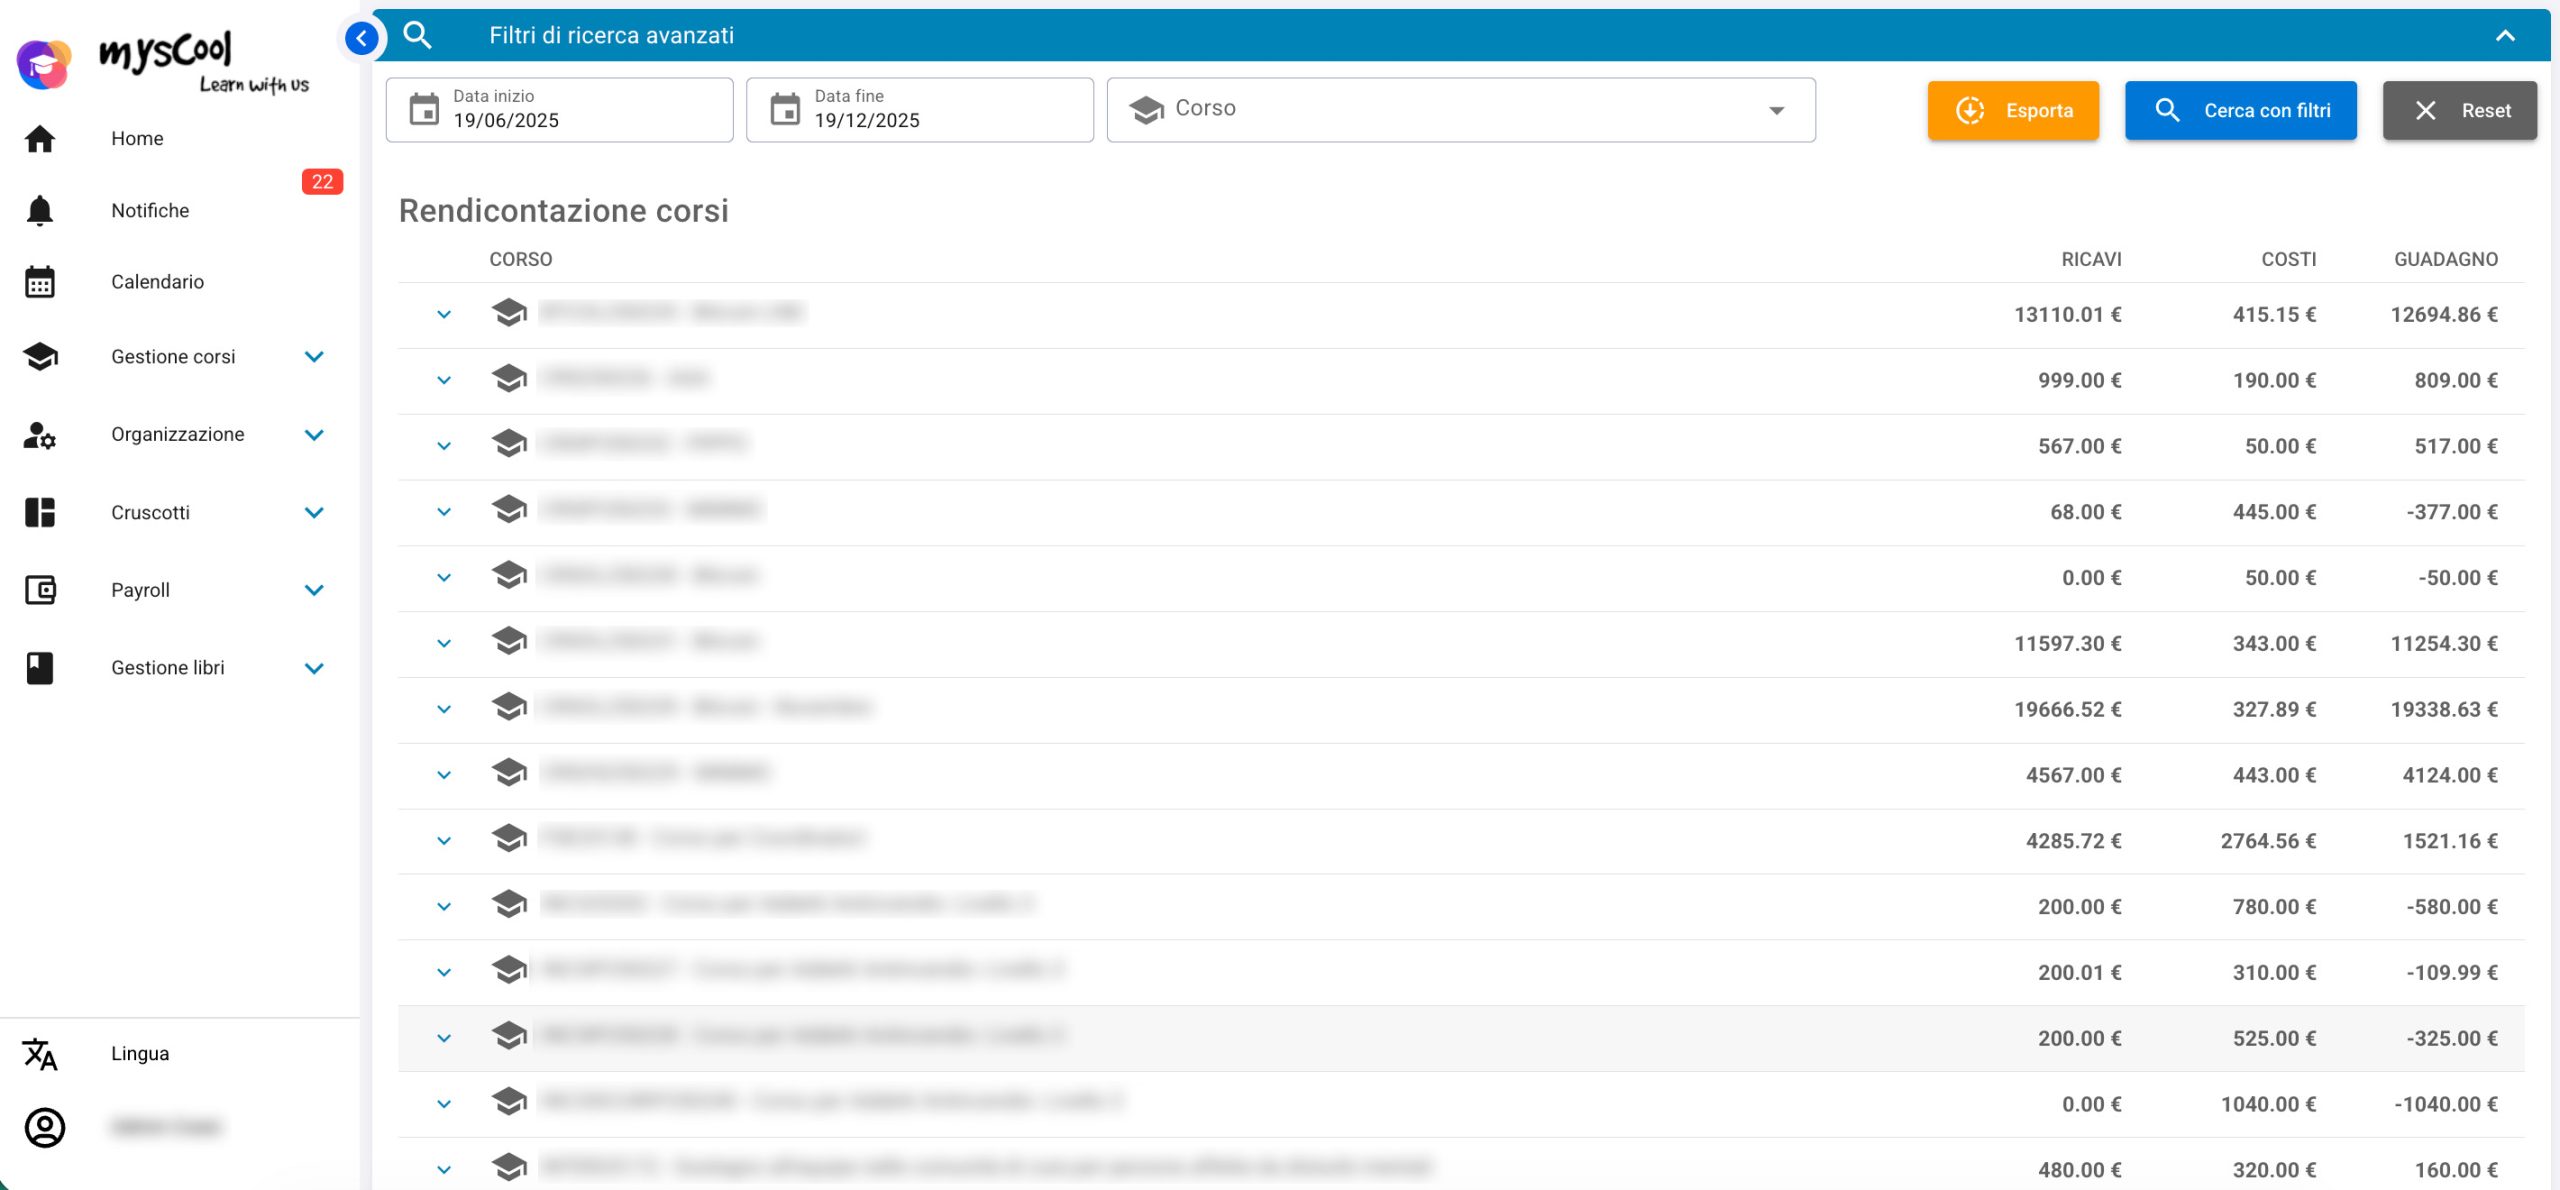Open the Notifiche bell icon
The image size is (2560, 1190).
[40, 211]
